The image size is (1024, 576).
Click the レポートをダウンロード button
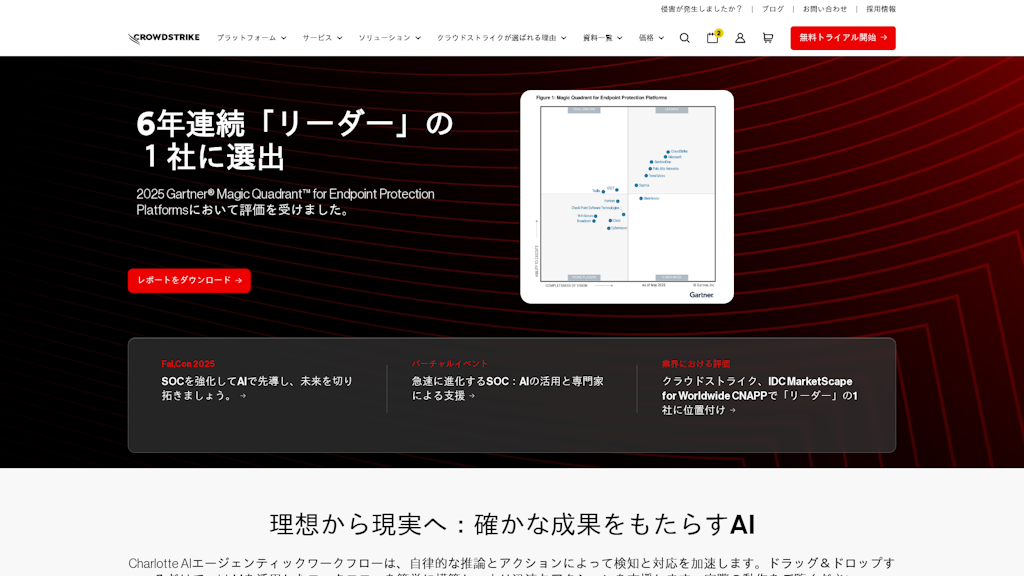[x=189, y=280]
